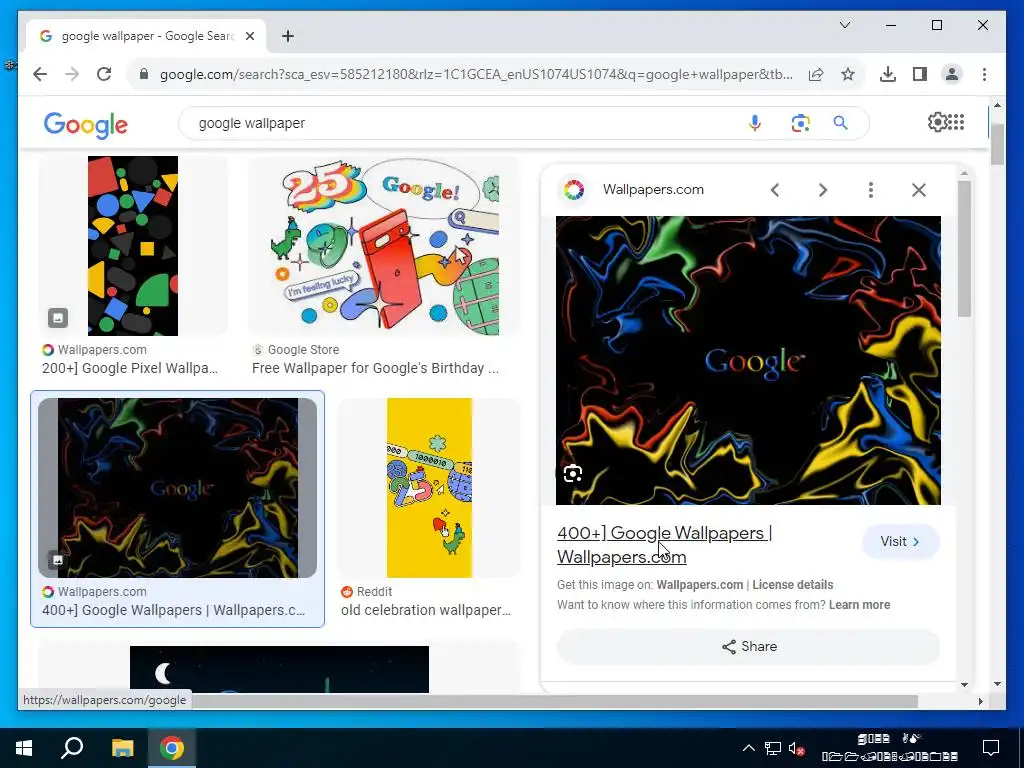Click the 200+] Google Pixel Wallpa... caption
The height and width of the screenshot is (768, 1024).
(130, 368)
